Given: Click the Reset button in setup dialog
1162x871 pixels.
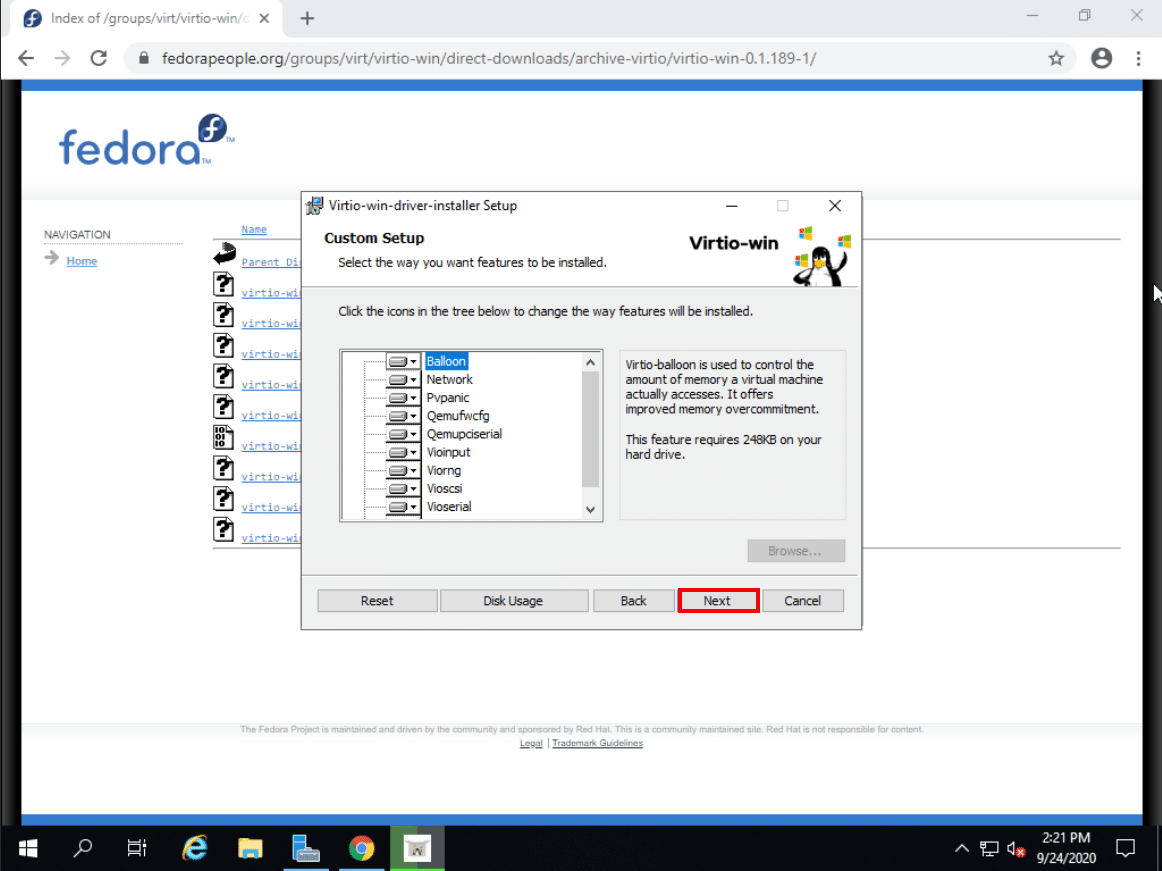Looking at the screenshot, I should pyautogui.click(x=377, y=600).
